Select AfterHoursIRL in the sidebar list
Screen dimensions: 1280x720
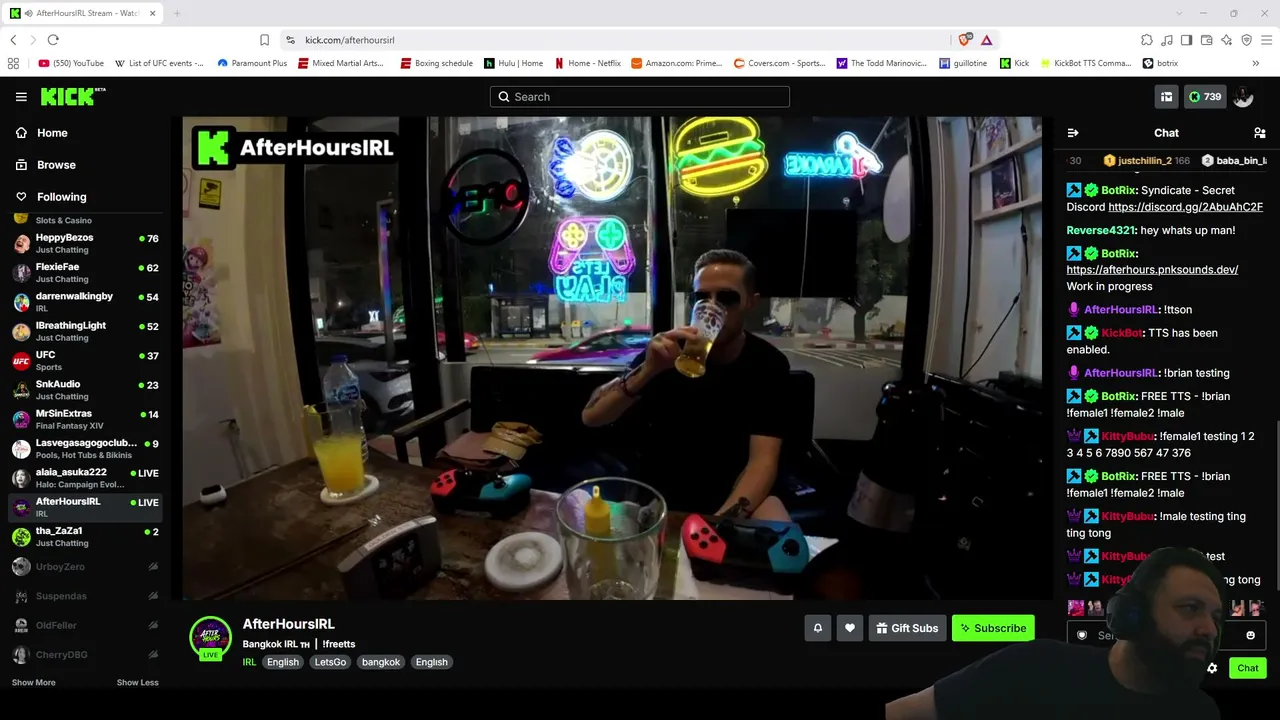(x=85, y=507)
